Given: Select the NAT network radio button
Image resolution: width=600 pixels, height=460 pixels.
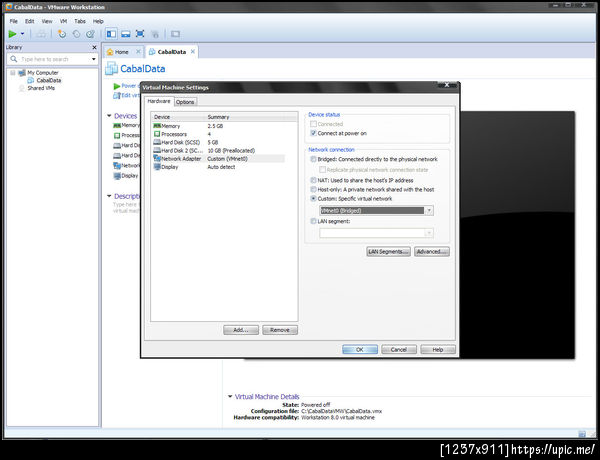Looking at the screenshot, I should (x=313, y=180).
